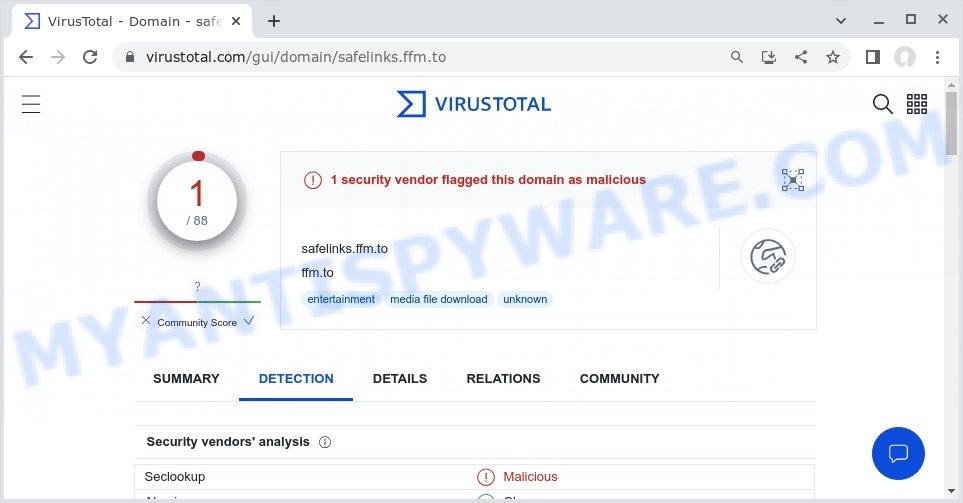Close the VirusTotal browser tab

[x=236, y=21]
